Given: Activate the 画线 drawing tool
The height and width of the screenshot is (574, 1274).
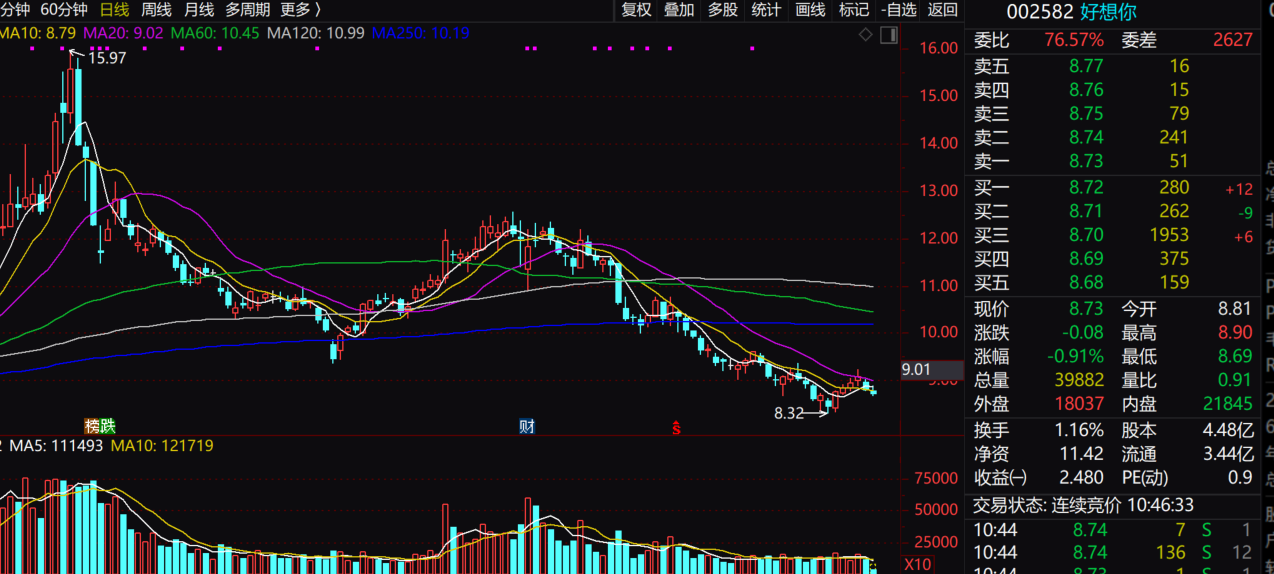Looking at the screenshot, I should coord(810,10).
